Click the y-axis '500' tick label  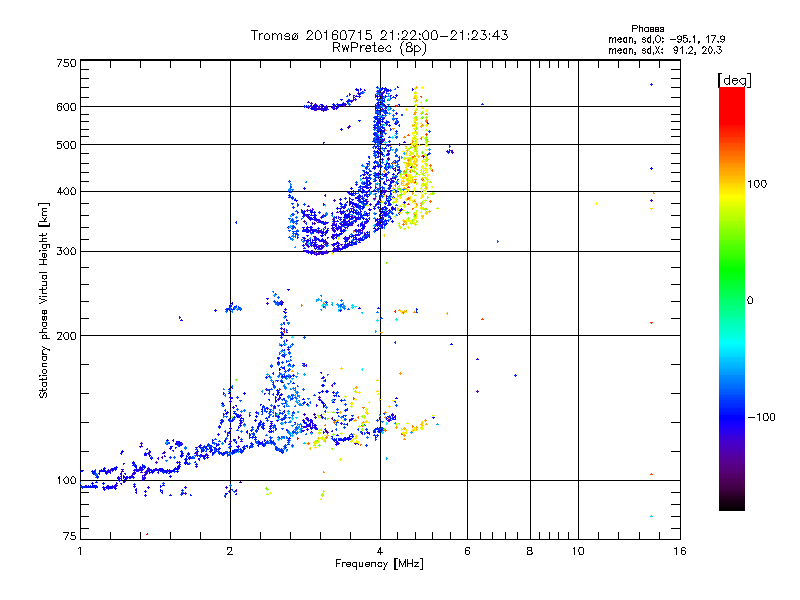point(66,145)
